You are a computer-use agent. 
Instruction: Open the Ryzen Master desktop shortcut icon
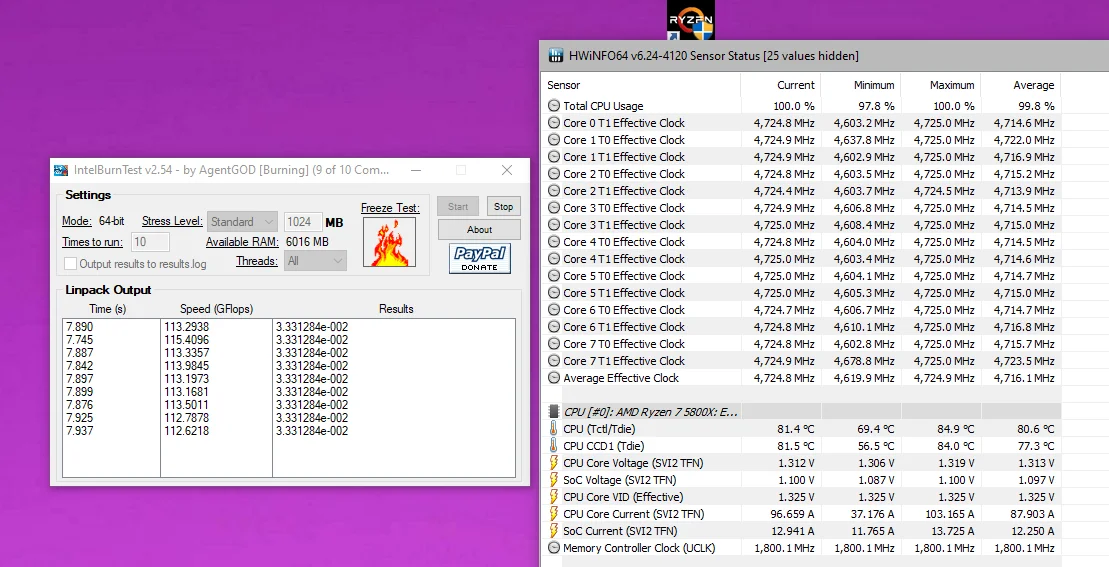coord(691,20)
